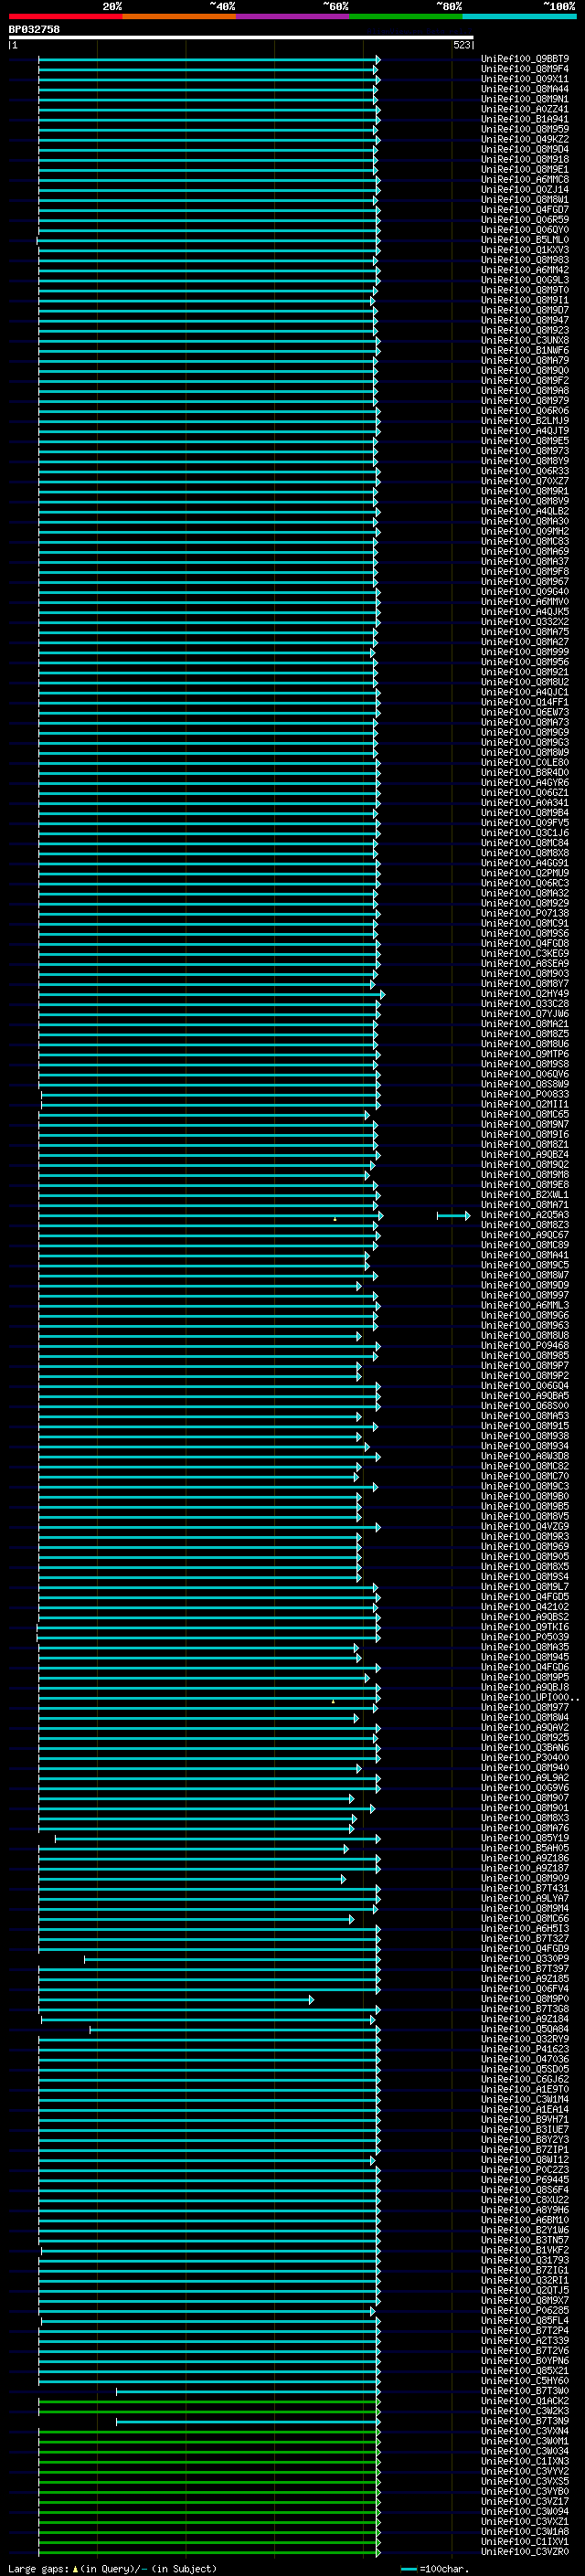Select hit label UniRef100_A4QLB2
Viewport: 585px width, 2576px height.
(x=525, y=511)
